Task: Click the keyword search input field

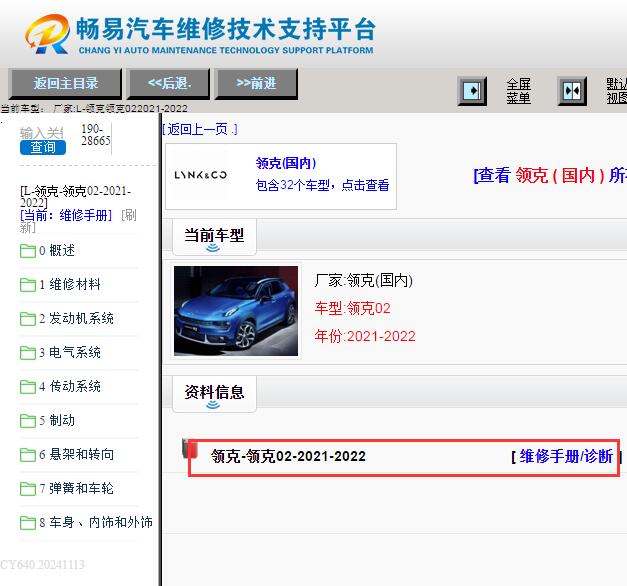Action: [42, 132]
